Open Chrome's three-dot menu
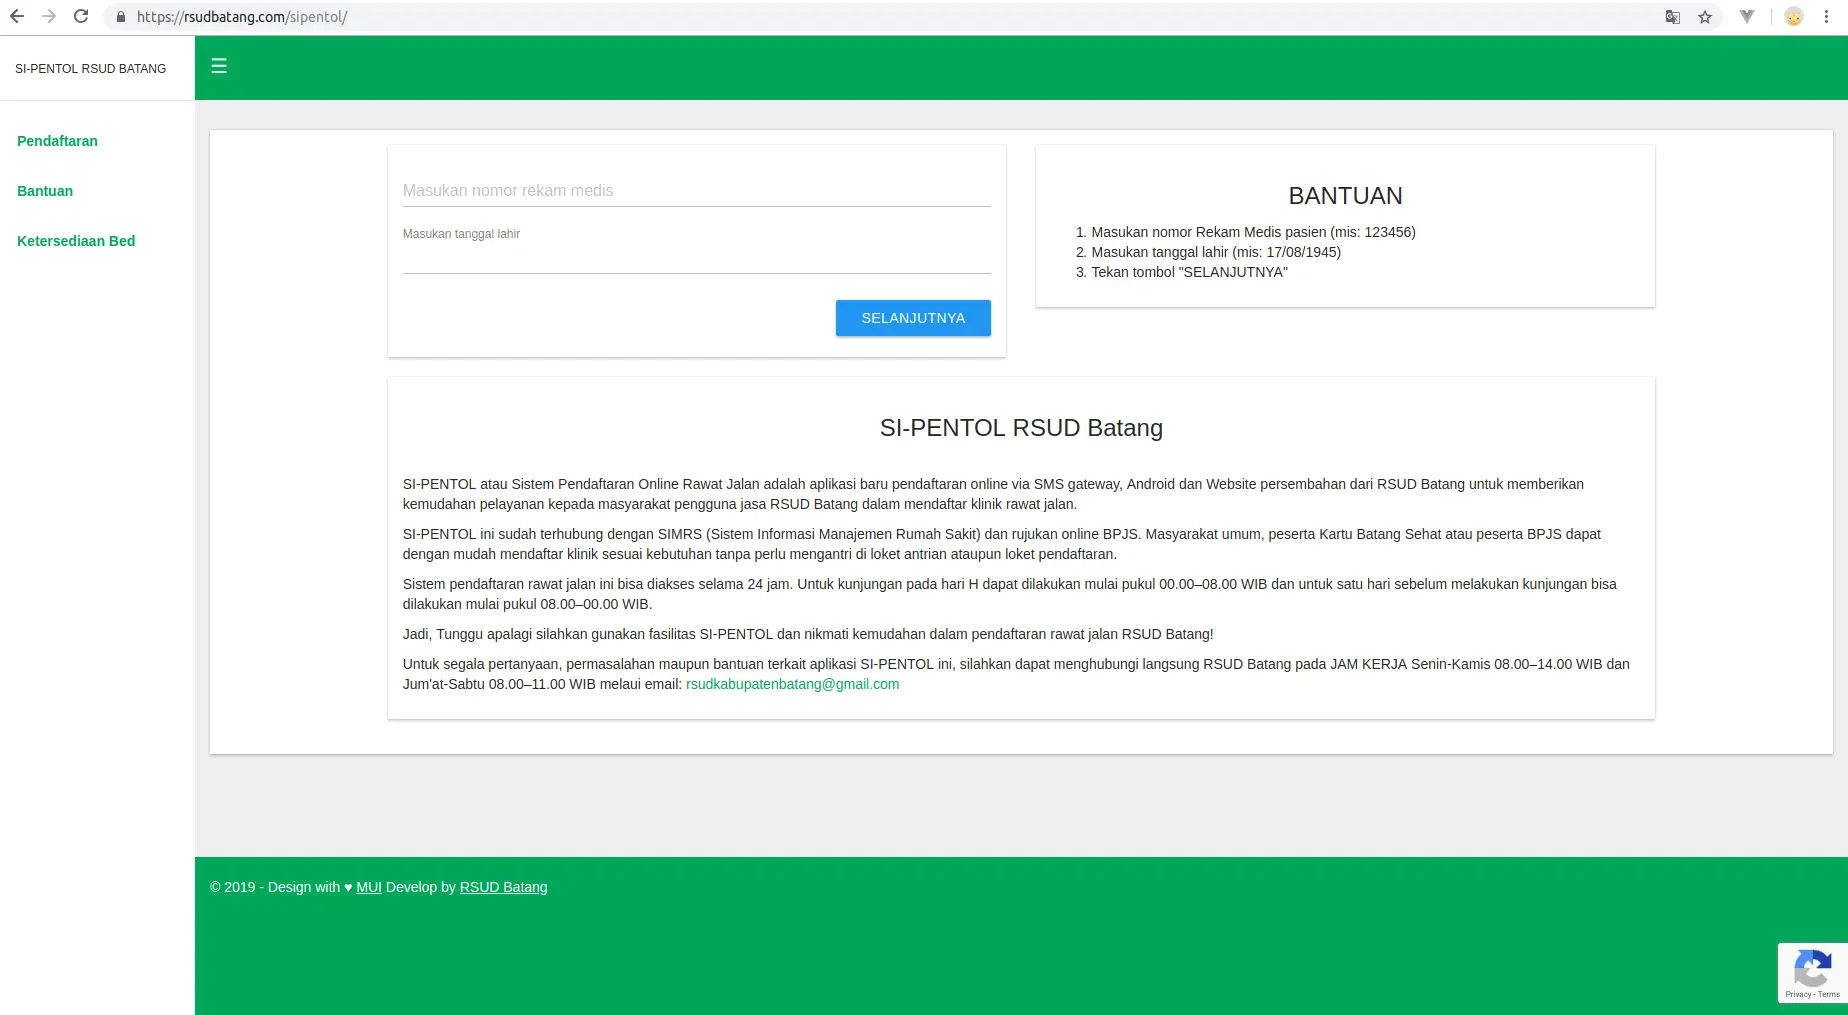 1826,17
